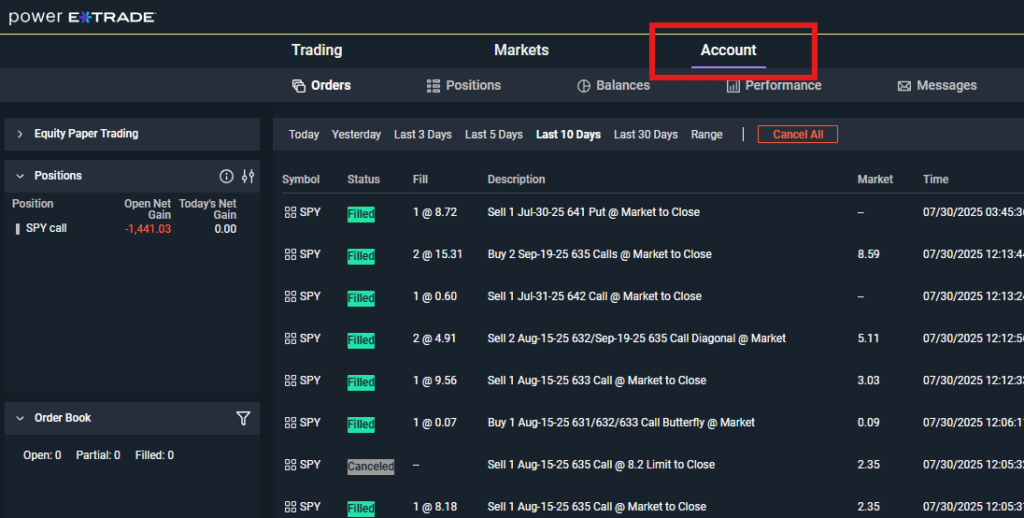Select the SPY call position row

tap(46, 229)
